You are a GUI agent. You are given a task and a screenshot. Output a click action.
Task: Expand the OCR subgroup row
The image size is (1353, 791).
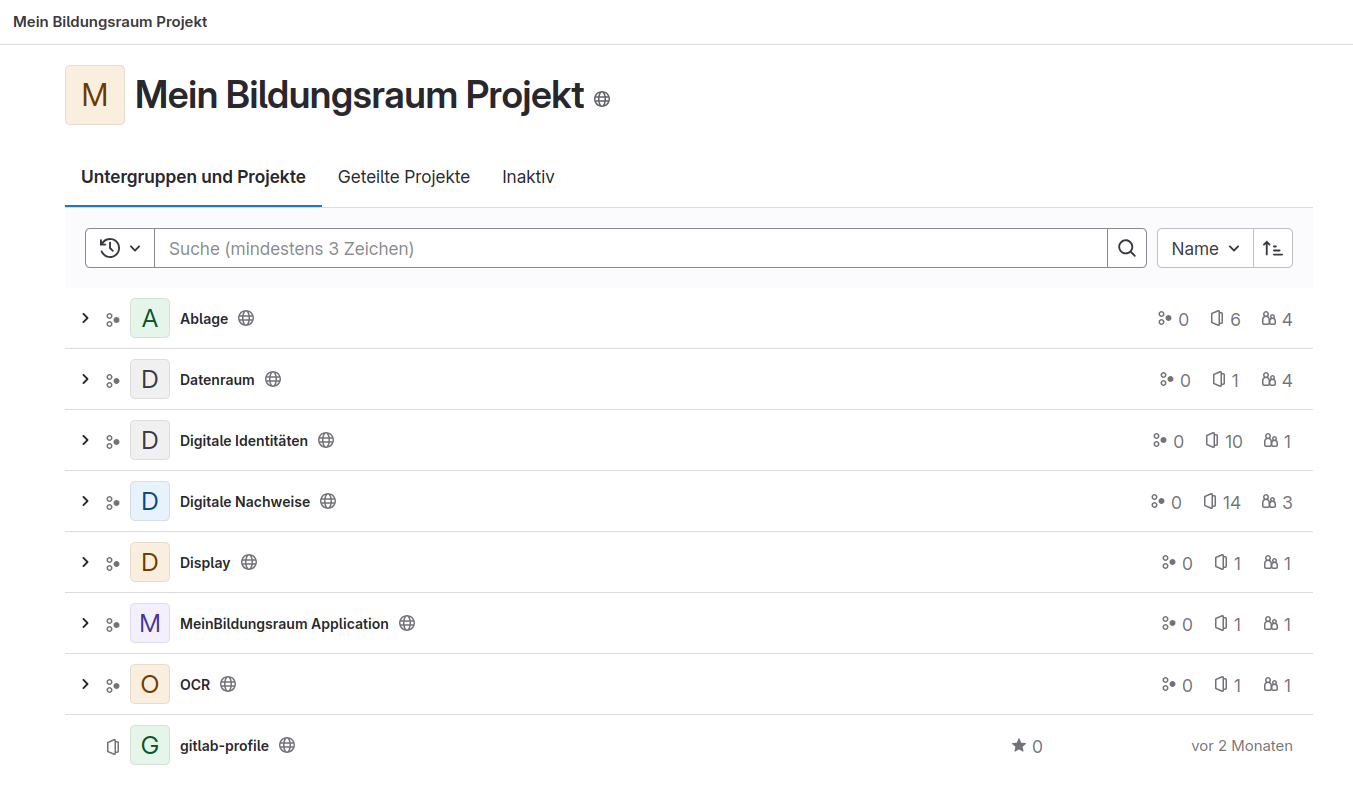coord(85,685)
